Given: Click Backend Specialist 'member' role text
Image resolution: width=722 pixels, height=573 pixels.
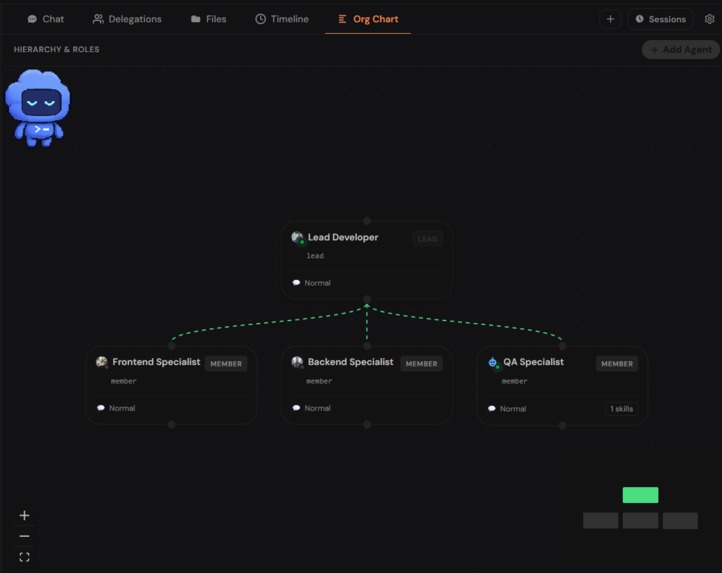Looking at the screenshot, I should [319, 381].
